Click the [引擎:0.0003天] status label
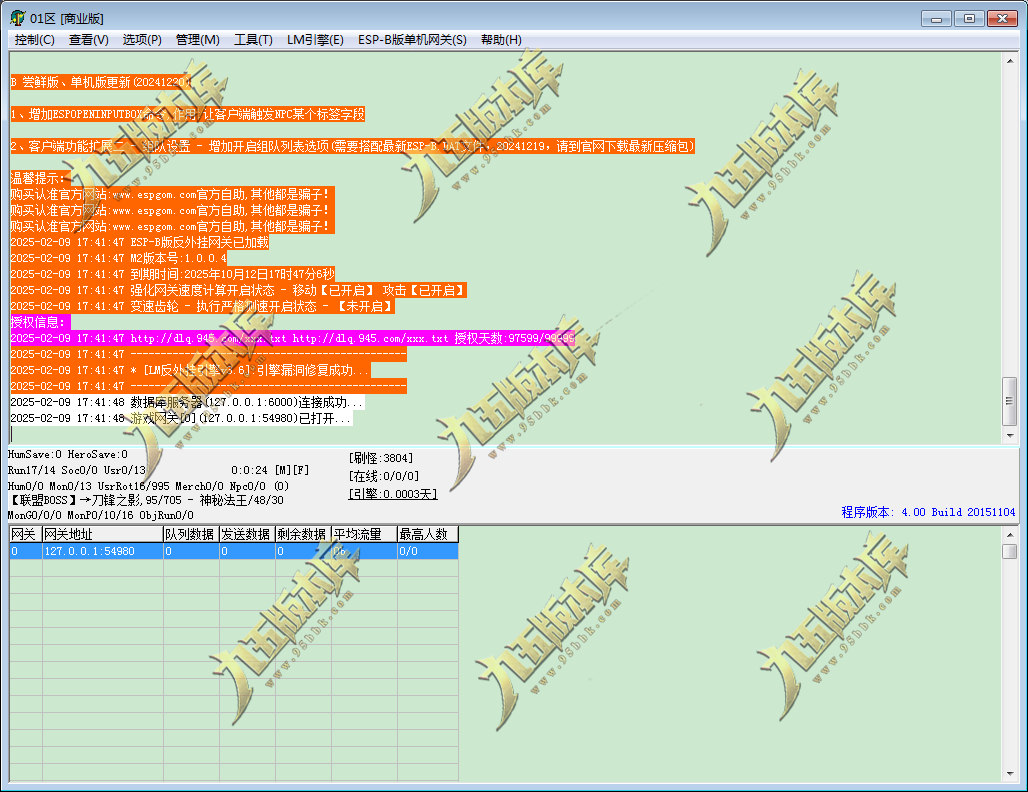This screenshot has width=1028, height=792. [x=393, y=494]
